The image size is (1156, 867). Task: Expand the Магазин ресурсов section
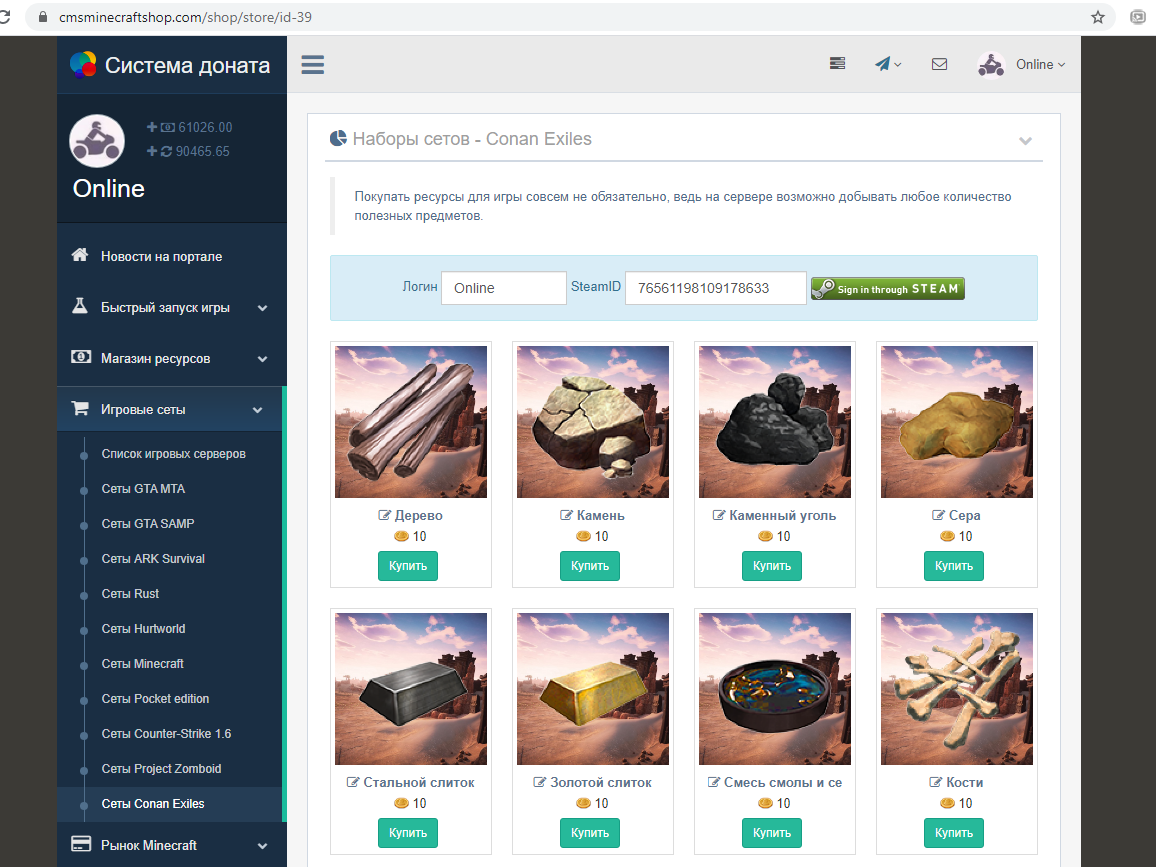(171, 359)
